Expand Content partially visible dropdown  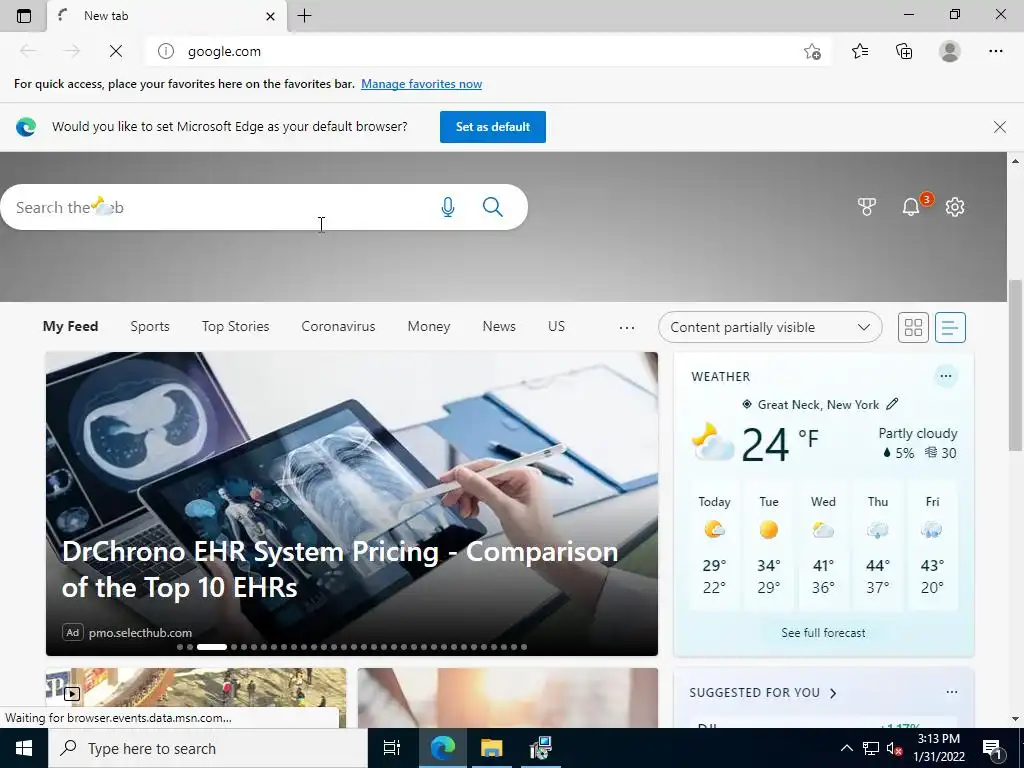[770, 327]
